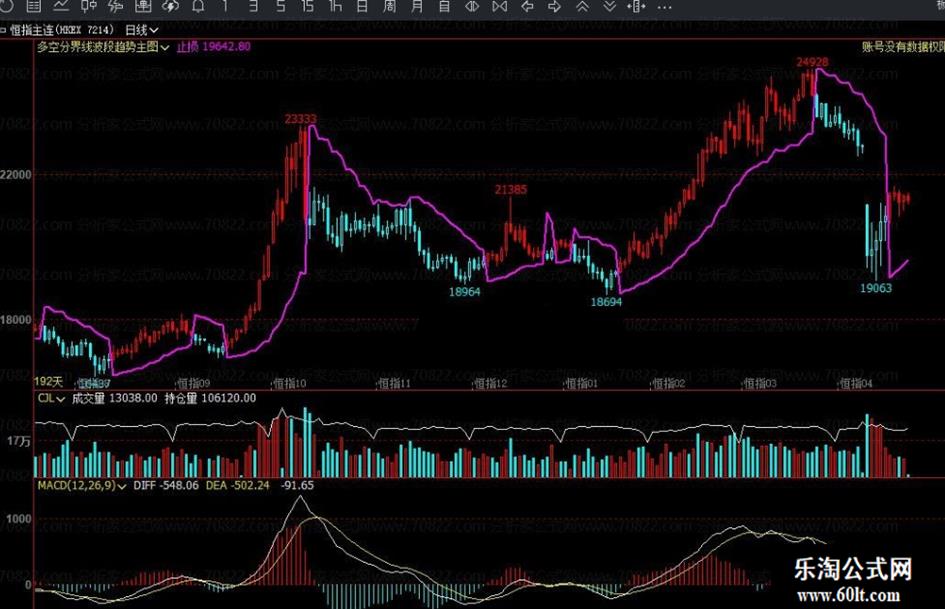Click the 恒指01 timeline label
This screenshot has width=945, height=609.
click(x=582, y=383)
